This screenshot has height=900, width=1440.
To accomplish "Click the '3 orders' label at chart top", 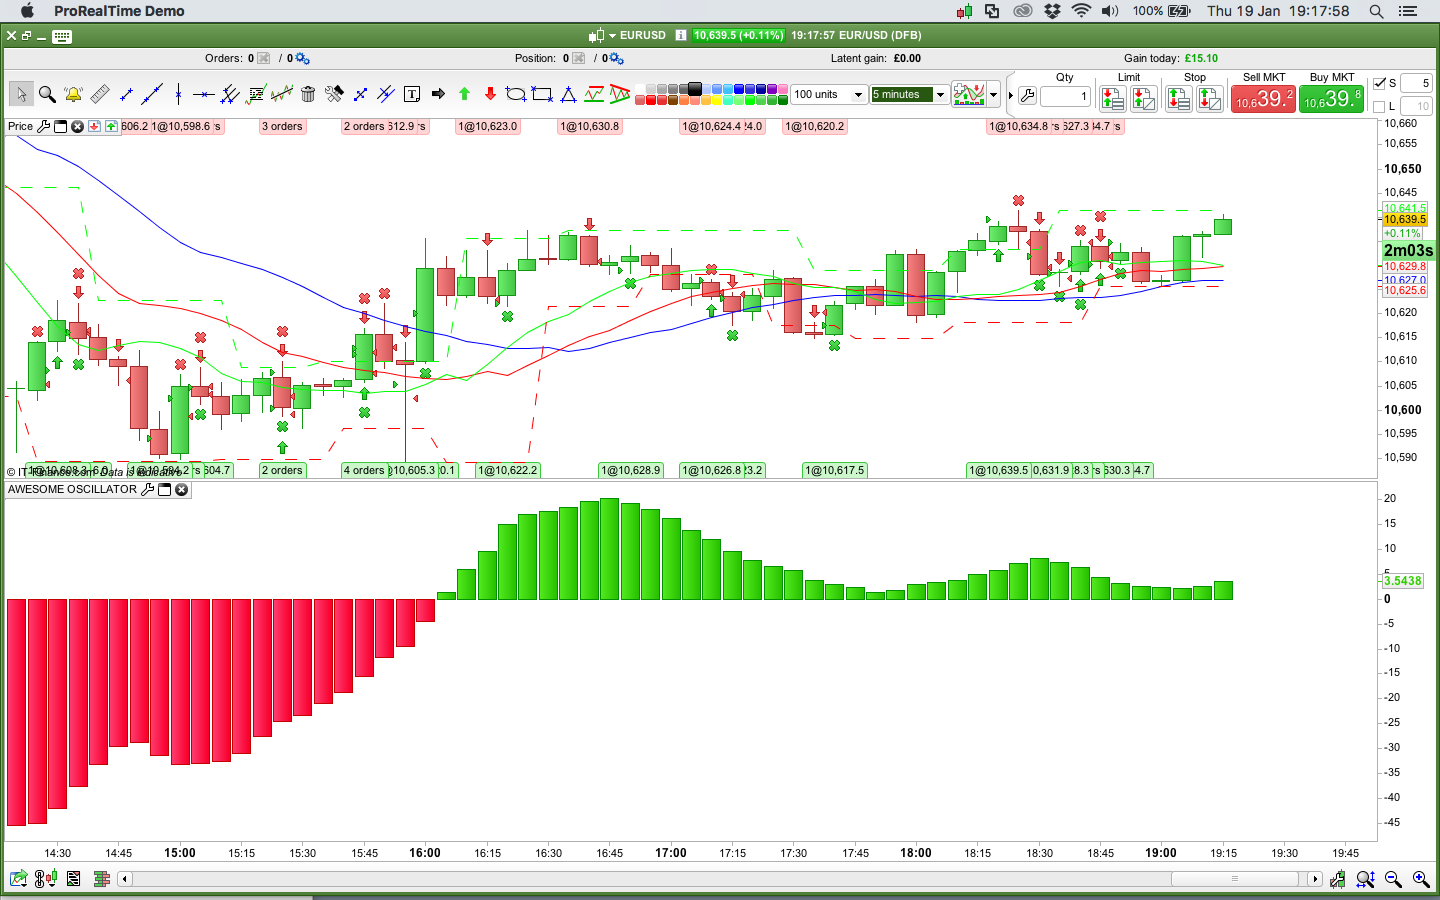I will [282, 127].
